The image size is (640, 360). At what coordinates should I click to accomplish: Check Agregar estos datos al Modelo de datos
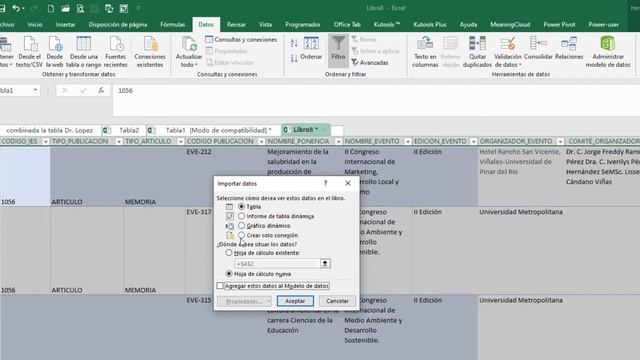tap(220, 286)
